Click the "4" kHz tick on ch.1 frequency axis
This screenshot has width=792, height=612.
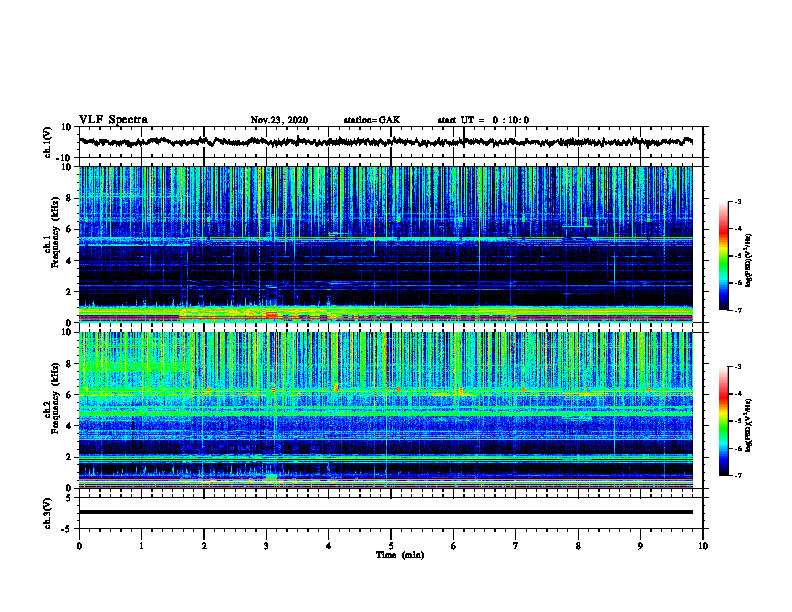point(69,261)
